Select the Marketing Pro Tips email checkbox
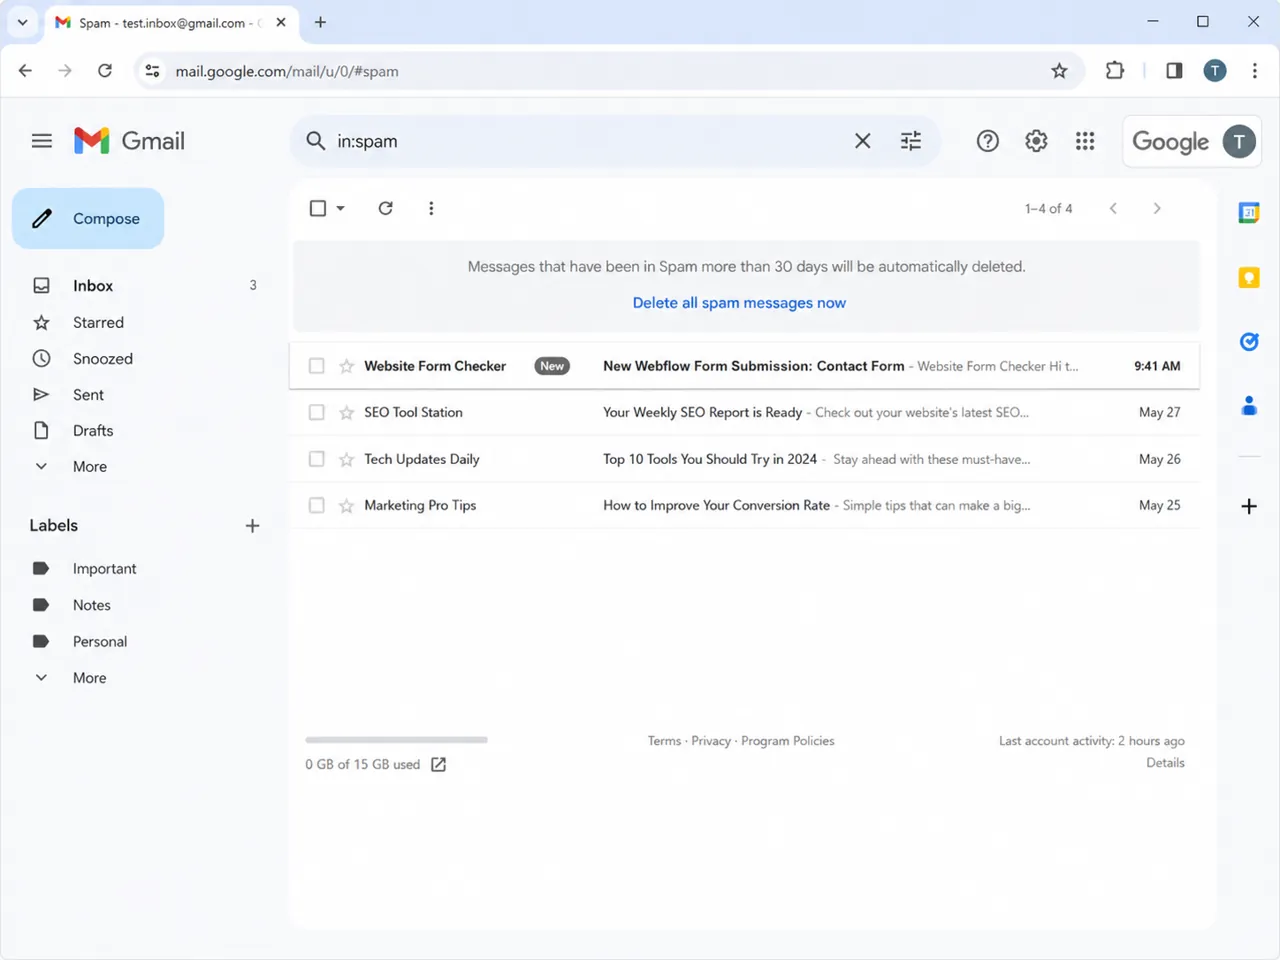Viewport: 1280px width, 960px height. pos(316,505)
